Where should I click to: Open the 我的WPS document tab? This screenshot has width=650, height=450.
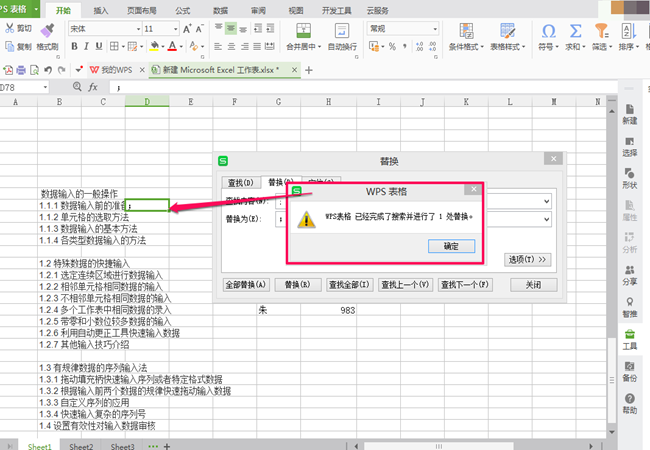(x=116, y=70)
